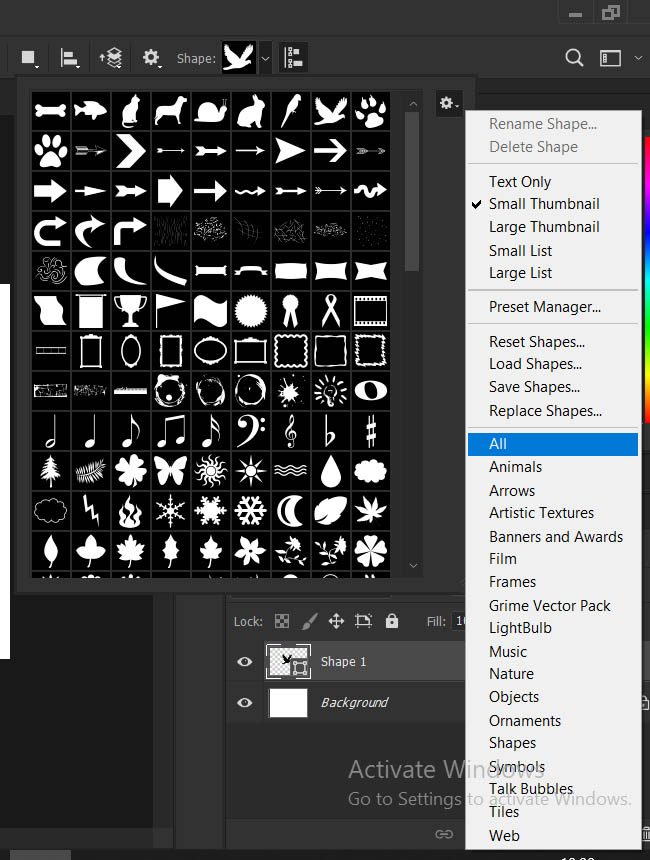The width and height of the screenshot is (650, 860).
Task: Select Save Shapes menu item
Action: pos(534,387)
